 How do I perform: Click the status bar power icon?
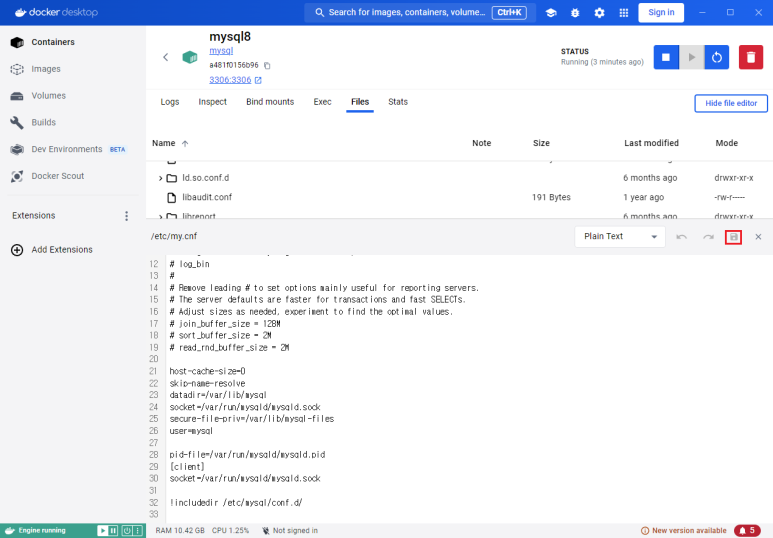(127, 531)
